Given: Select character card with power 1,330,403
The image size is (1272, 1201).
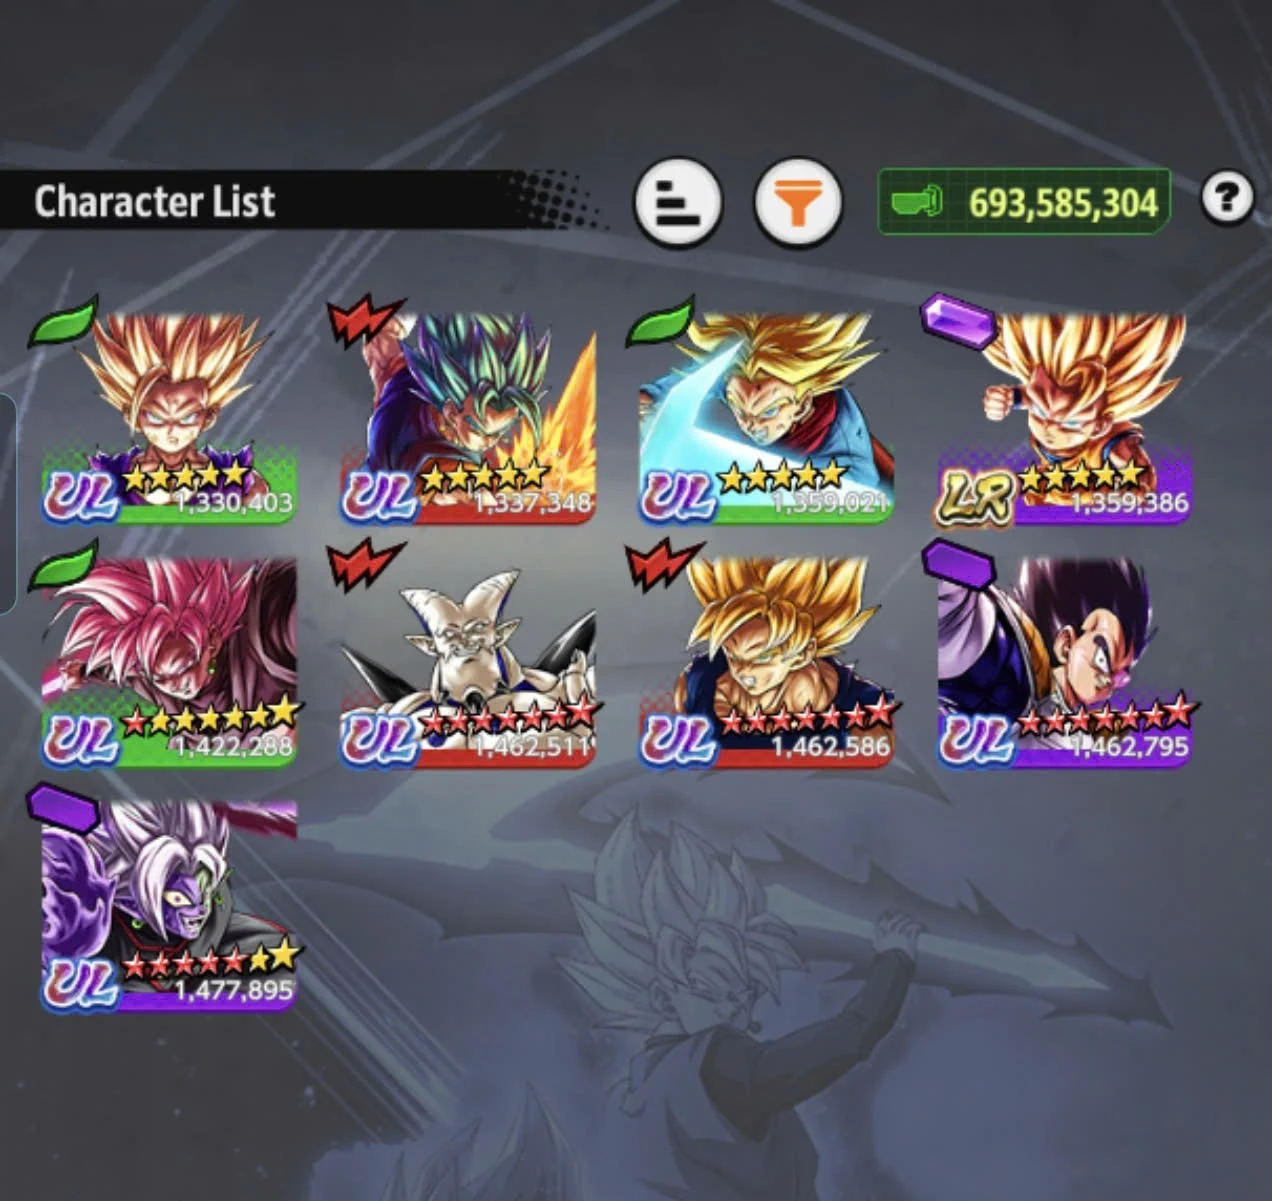Looking at the screenshot, I should pos(168,418).
